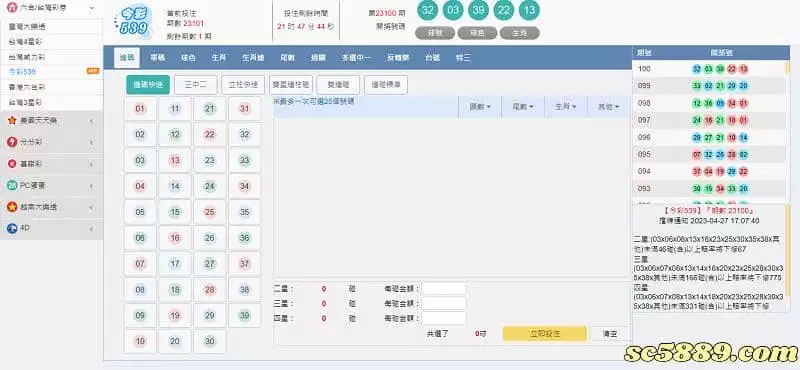Click the yellow 立即投注 button
The height and width of the screenshot is (370, 800).
click(545, 334)
